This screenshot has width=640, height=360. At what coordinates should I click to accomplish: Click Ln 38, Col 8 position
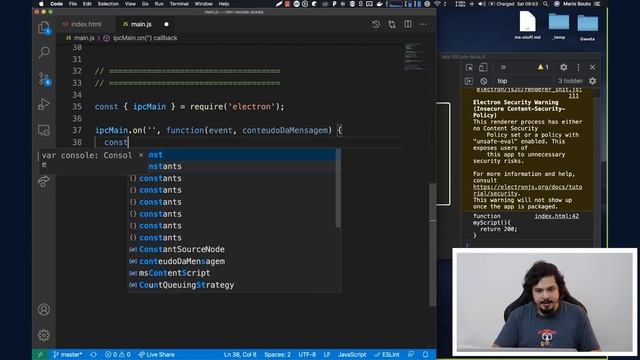click(x=240, y=355)
